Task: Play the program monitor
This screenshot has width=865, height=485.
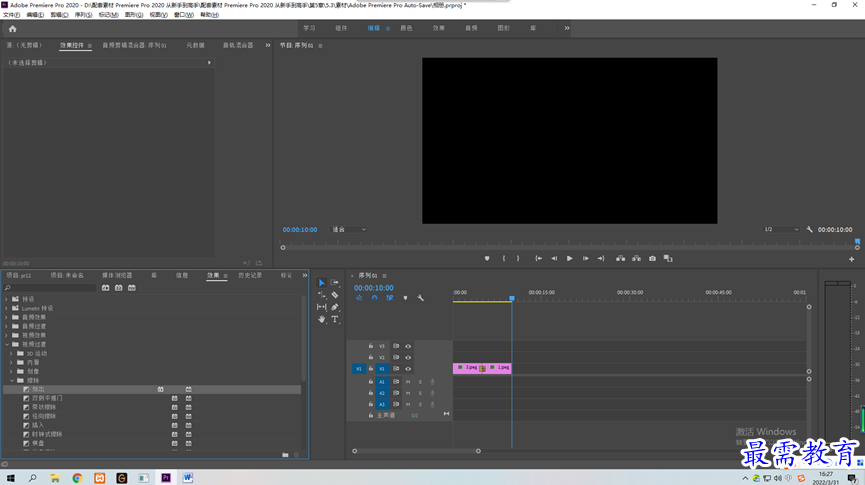Action: pyautogui.click(x=569, y=258)
